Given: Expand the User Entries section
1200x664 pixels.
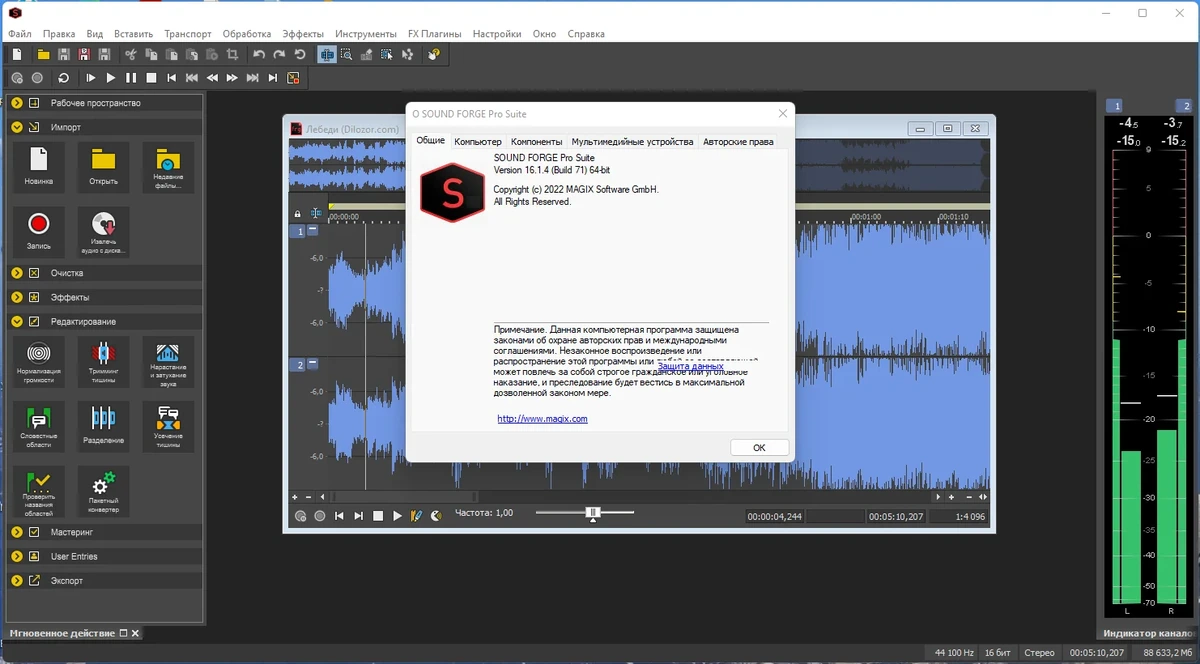Looking at the screenshot, I should point(17,556).
